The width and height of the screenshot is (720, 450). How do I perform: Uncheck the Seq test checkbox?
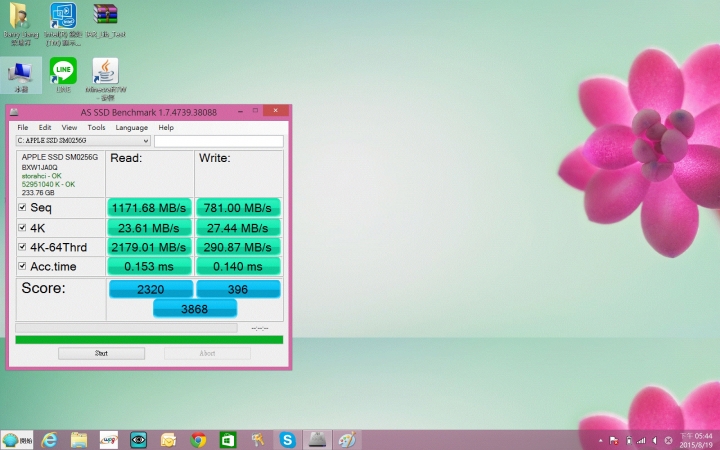[x=22, y=207]
